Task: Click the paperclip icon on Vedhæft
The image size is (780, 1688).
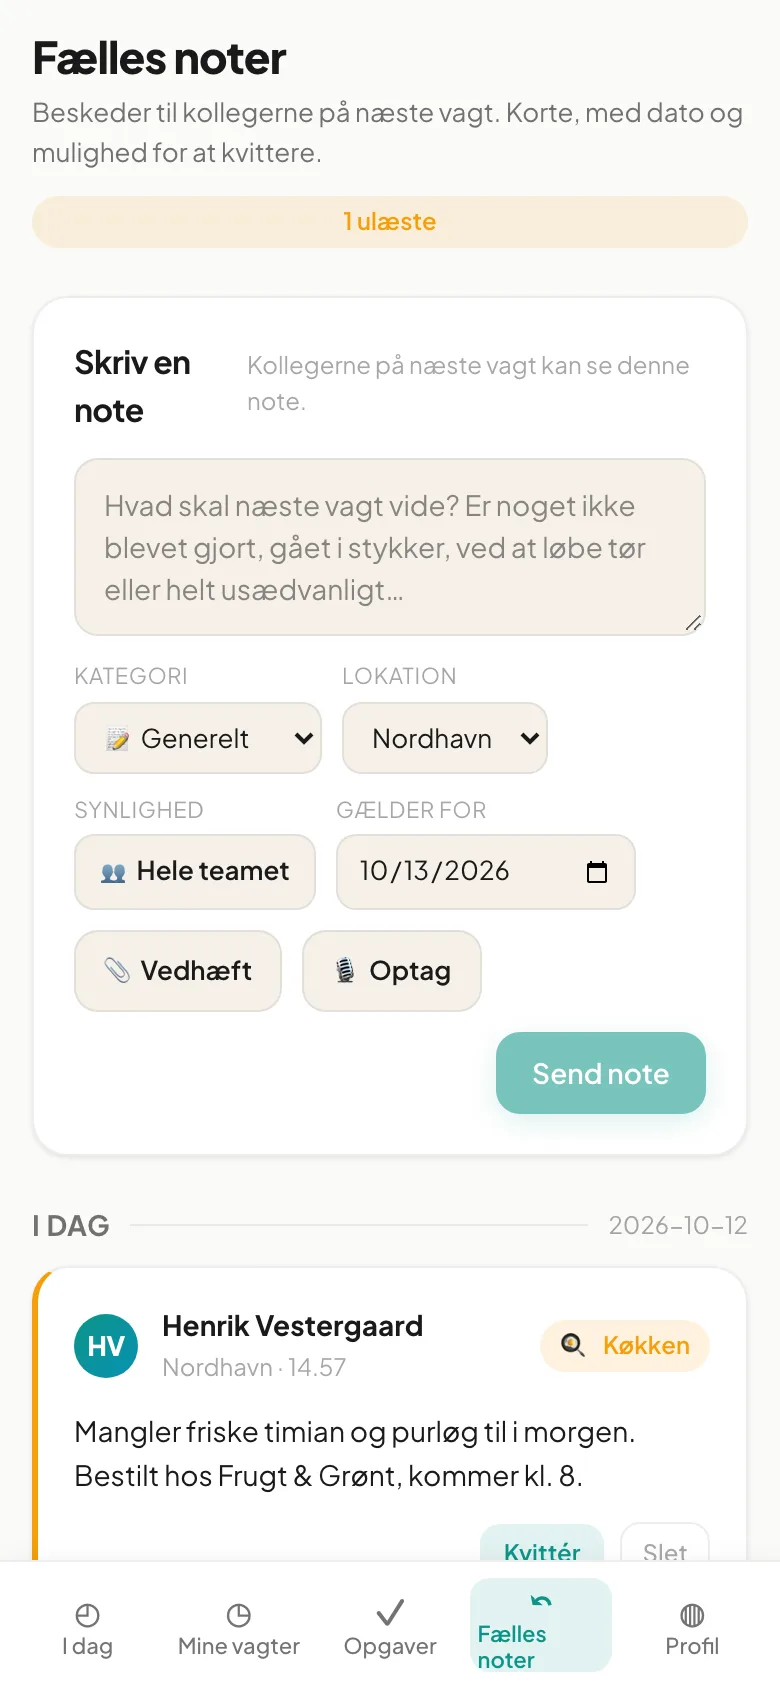Action: coord(118,970)
